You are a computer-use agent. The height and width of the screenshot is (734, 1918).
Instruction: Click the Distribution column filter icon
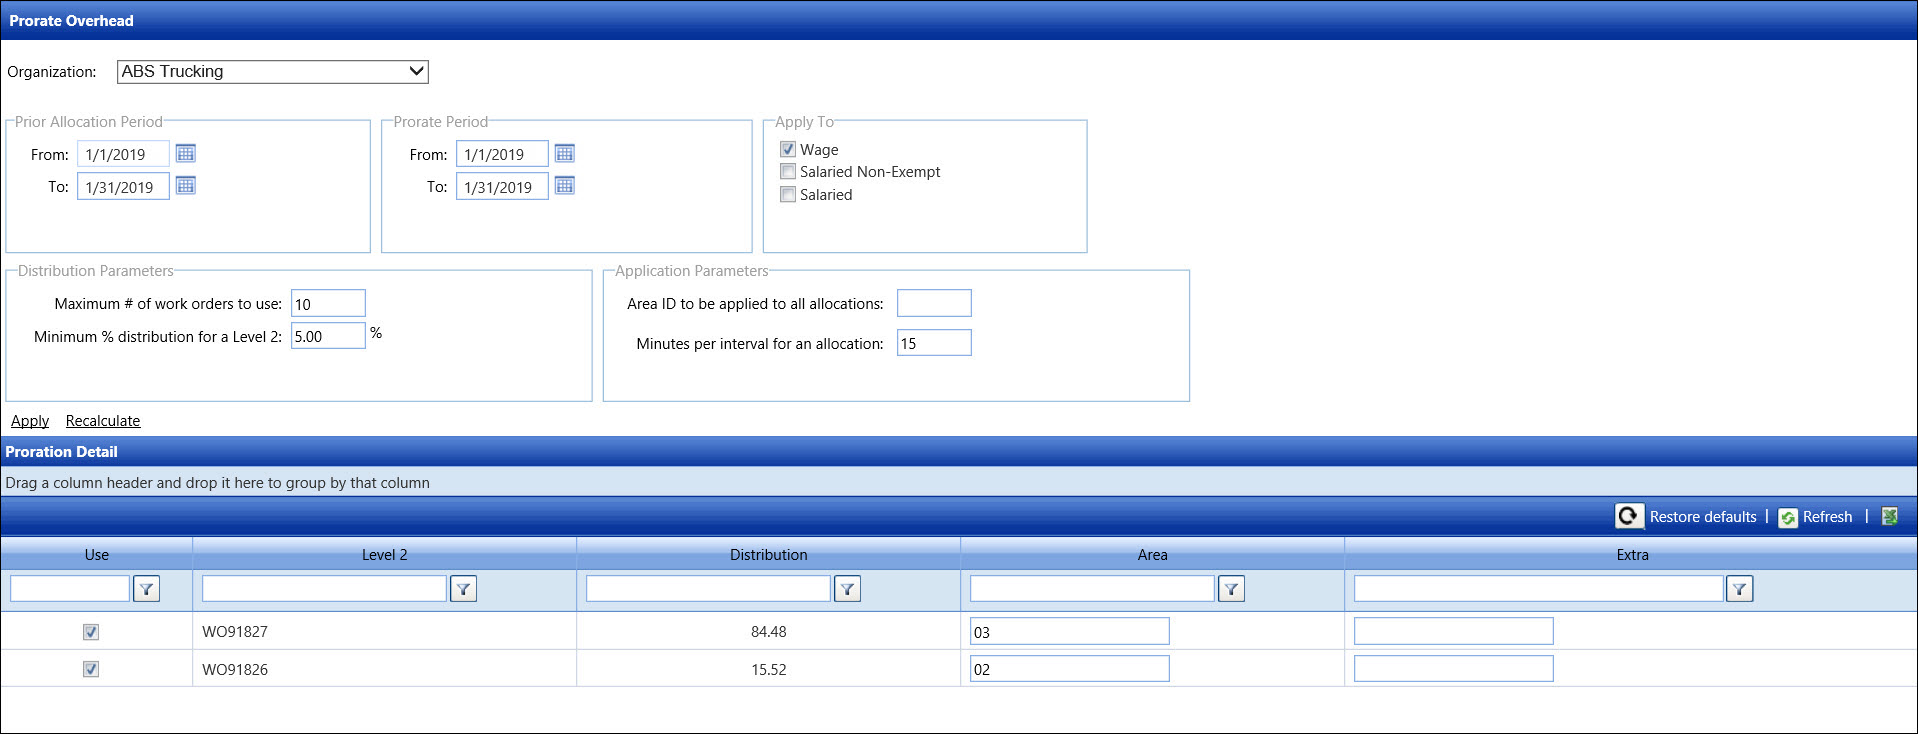pos(847,589)
